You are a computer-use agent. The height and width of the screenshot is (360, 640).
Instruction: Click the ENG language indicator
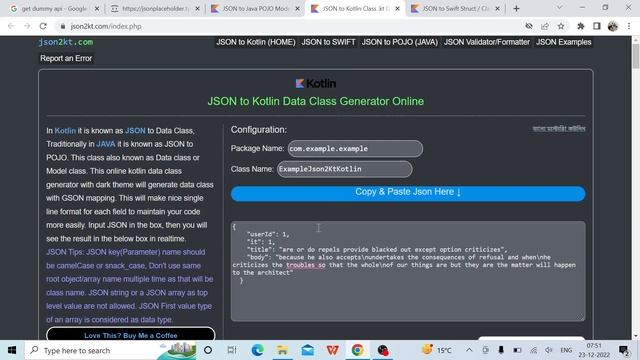tap(566, 350)
